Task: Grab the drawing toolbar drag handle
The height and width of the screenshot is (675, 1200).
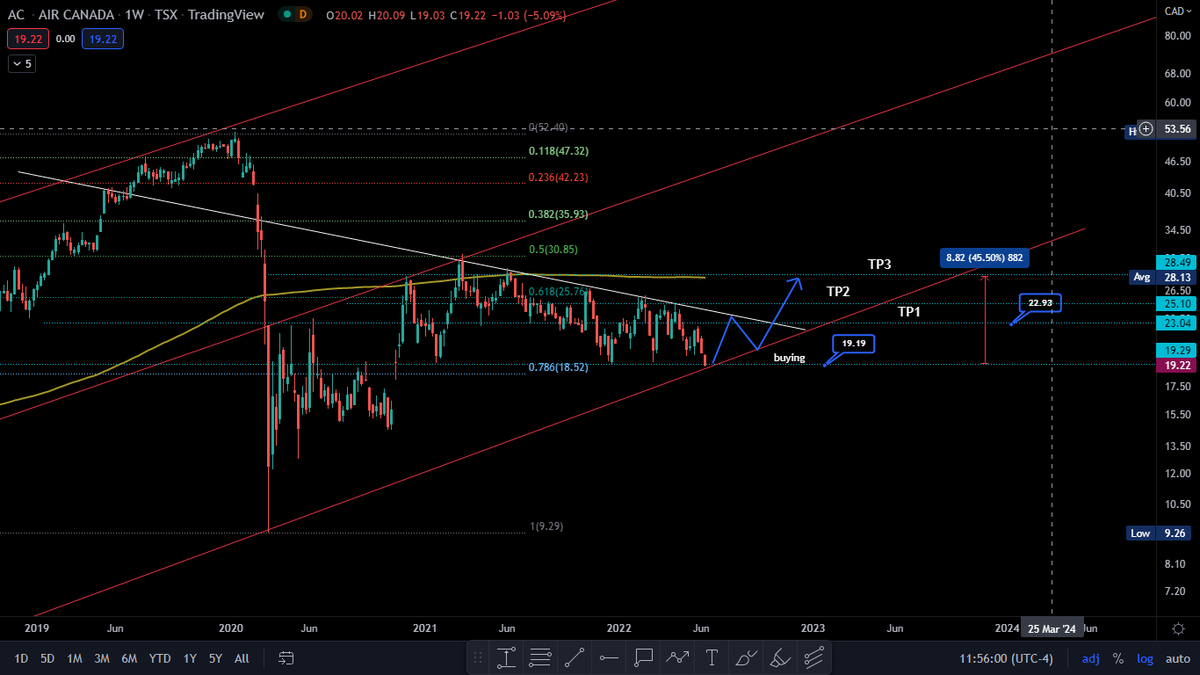Action: (x=478, y=658)
